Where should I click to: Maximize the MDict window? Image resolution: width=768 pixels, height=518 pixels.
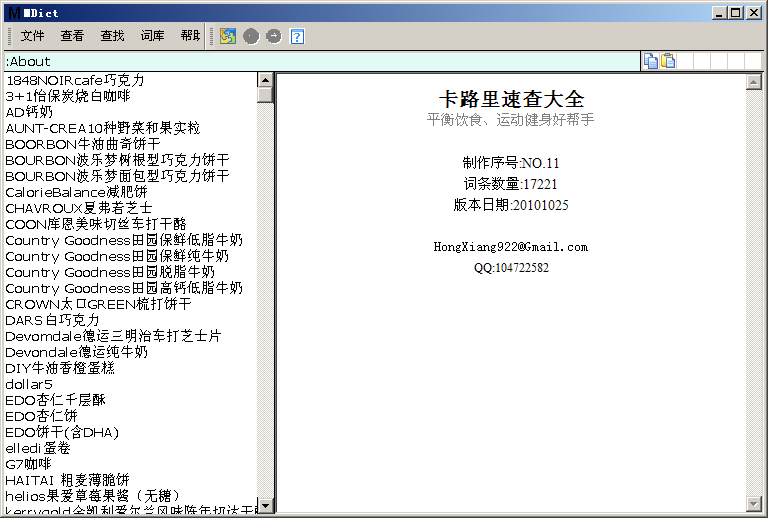[736, 12]
